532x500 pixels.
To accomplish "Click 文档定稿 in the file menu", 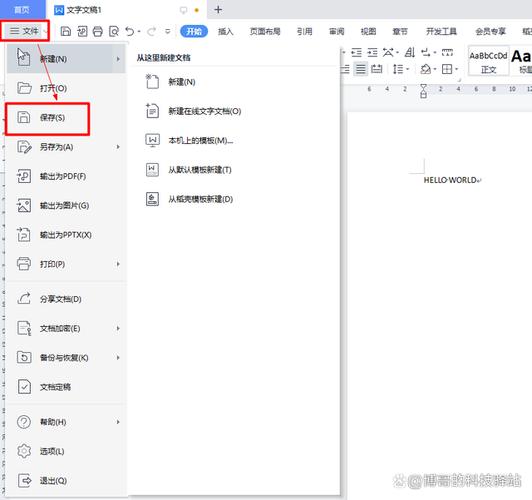I will point(66,387).
